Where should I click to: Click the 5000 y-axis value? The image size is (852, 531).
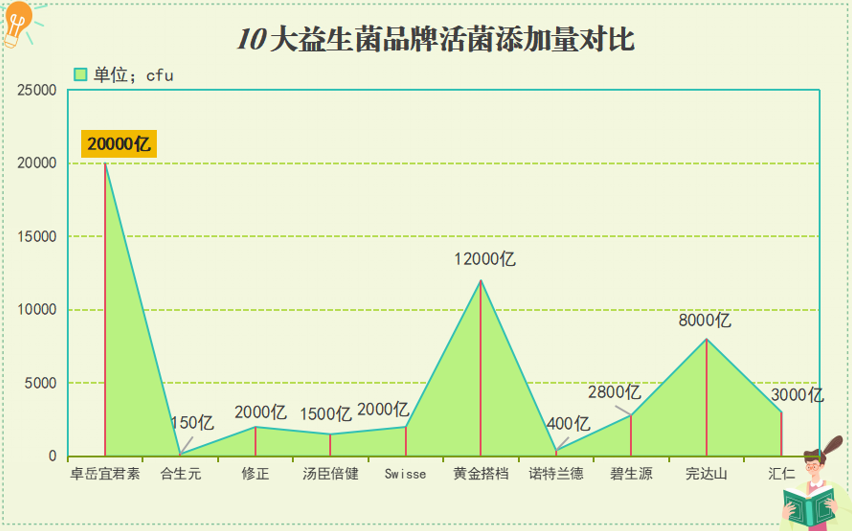point(41,383)
